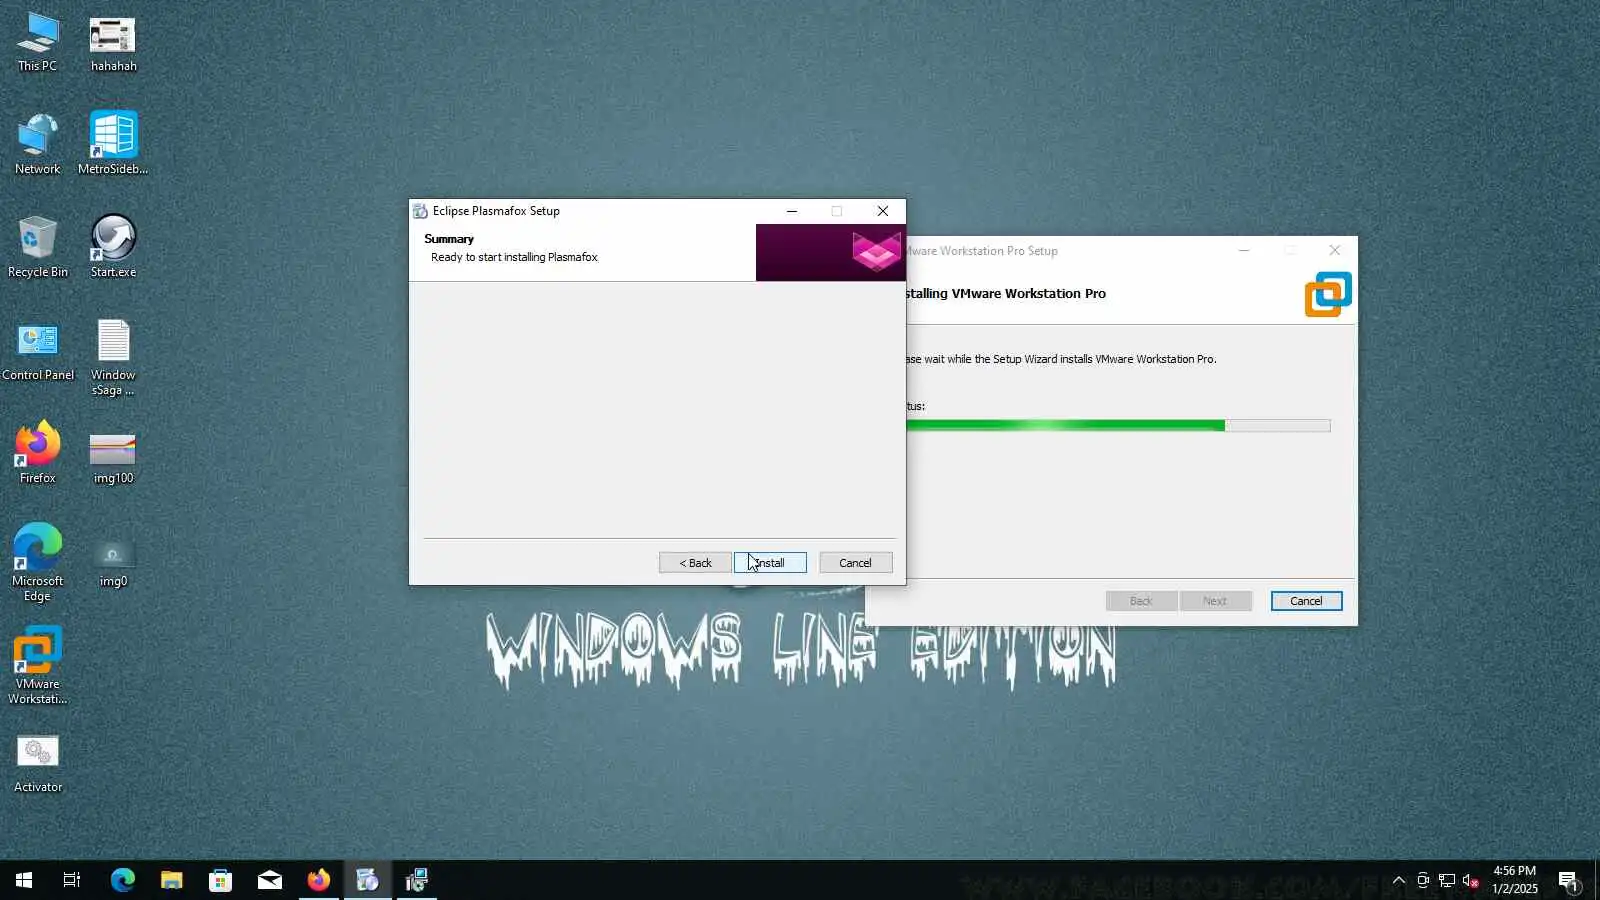Open the VMware Workstation desktop shortcut
1600x900 pixels.
[37, 666]
